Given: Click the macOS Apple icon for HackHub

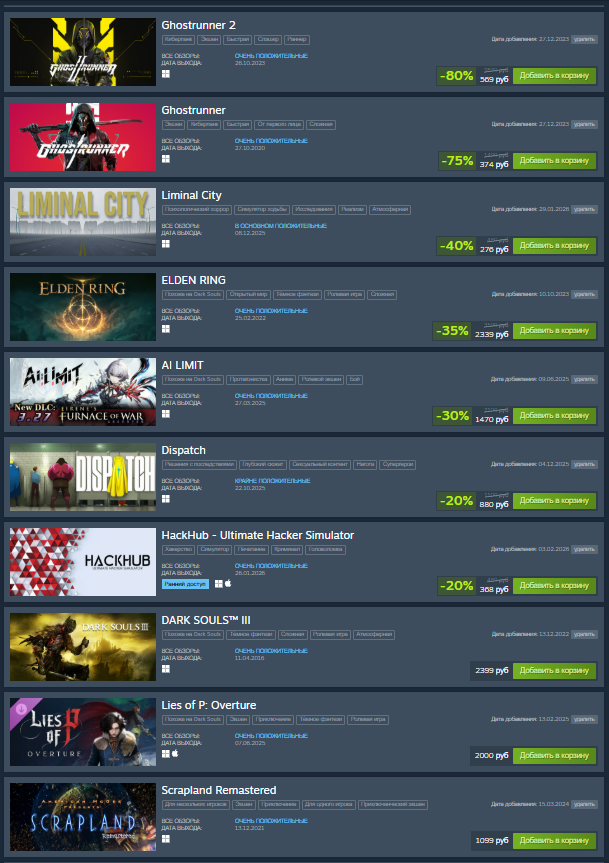Looking at the screenshot, I should click(228, 583).
